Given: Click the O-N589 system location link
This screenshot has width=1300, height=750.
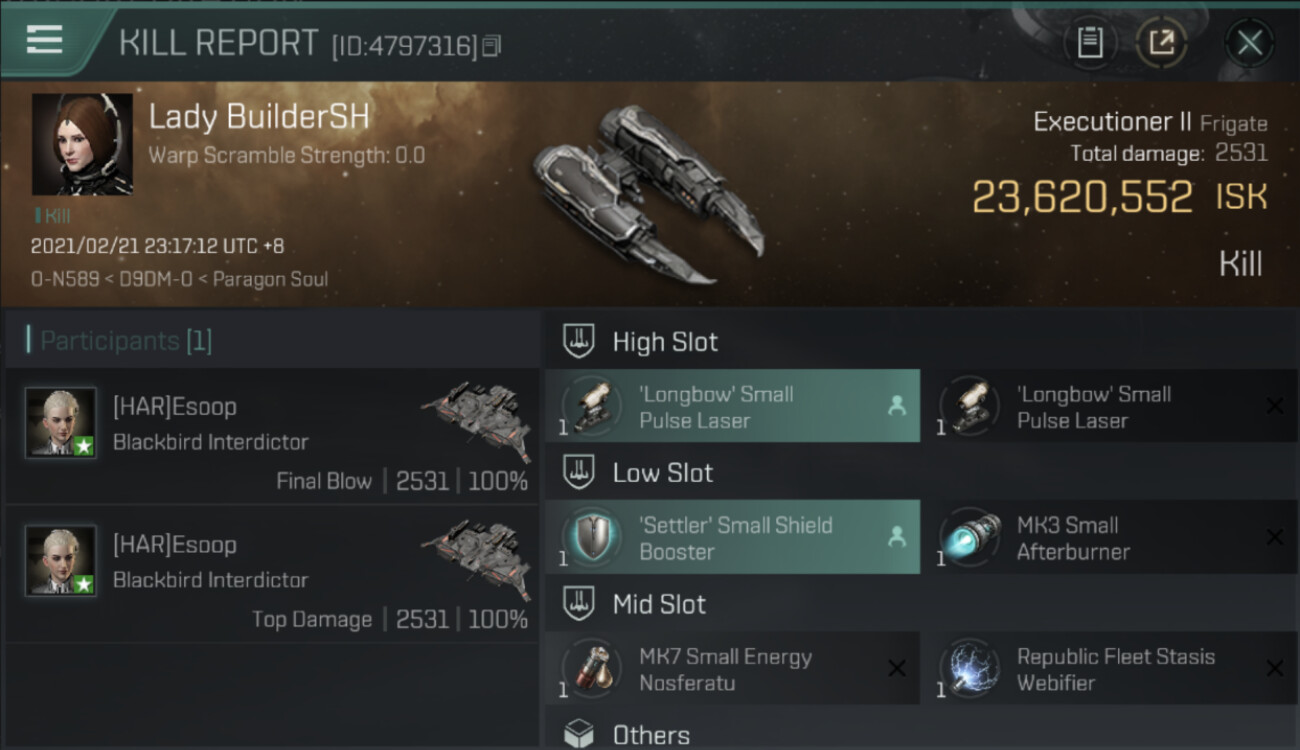Looking at the screenshot, I should [x=64, y=279].
